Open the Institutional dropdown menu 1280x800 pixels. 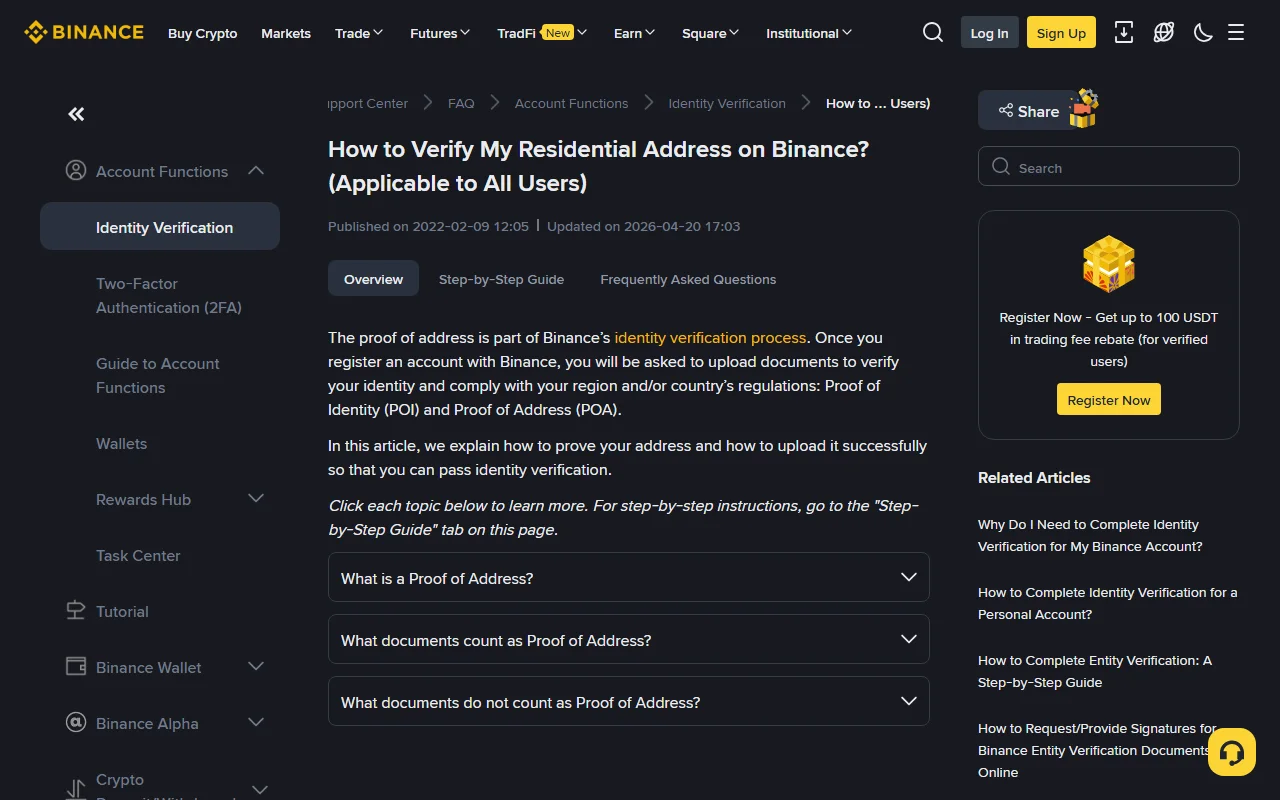(x=809, y=33)
